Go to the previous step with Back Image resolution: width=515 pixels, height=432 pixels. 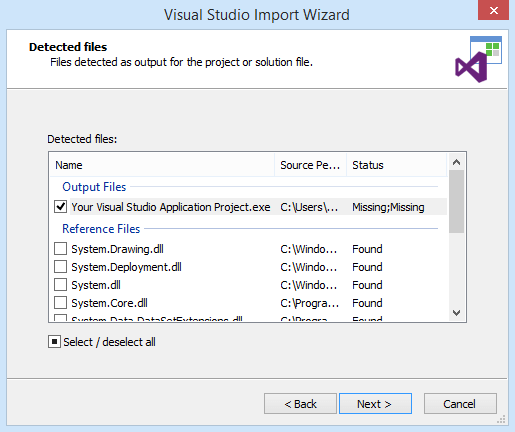[300, 404]
